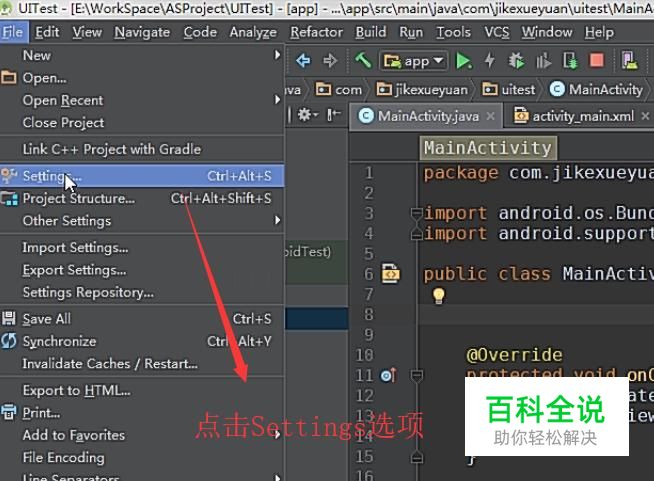Click the Attach debugger to process icon
654x481 pixels.
click(x=570, y=61)
